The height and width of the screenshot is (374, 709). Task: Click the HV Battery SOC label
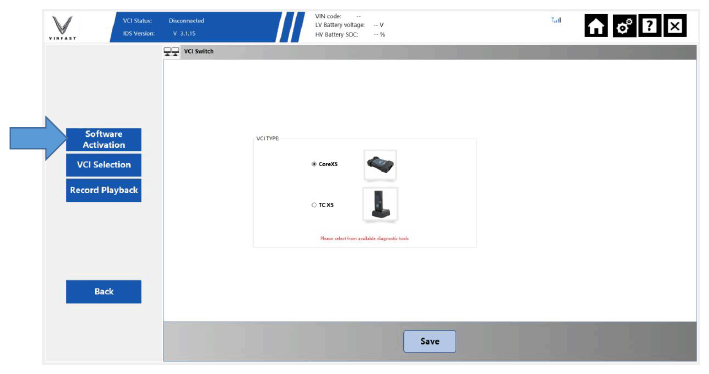coord(337,34)
